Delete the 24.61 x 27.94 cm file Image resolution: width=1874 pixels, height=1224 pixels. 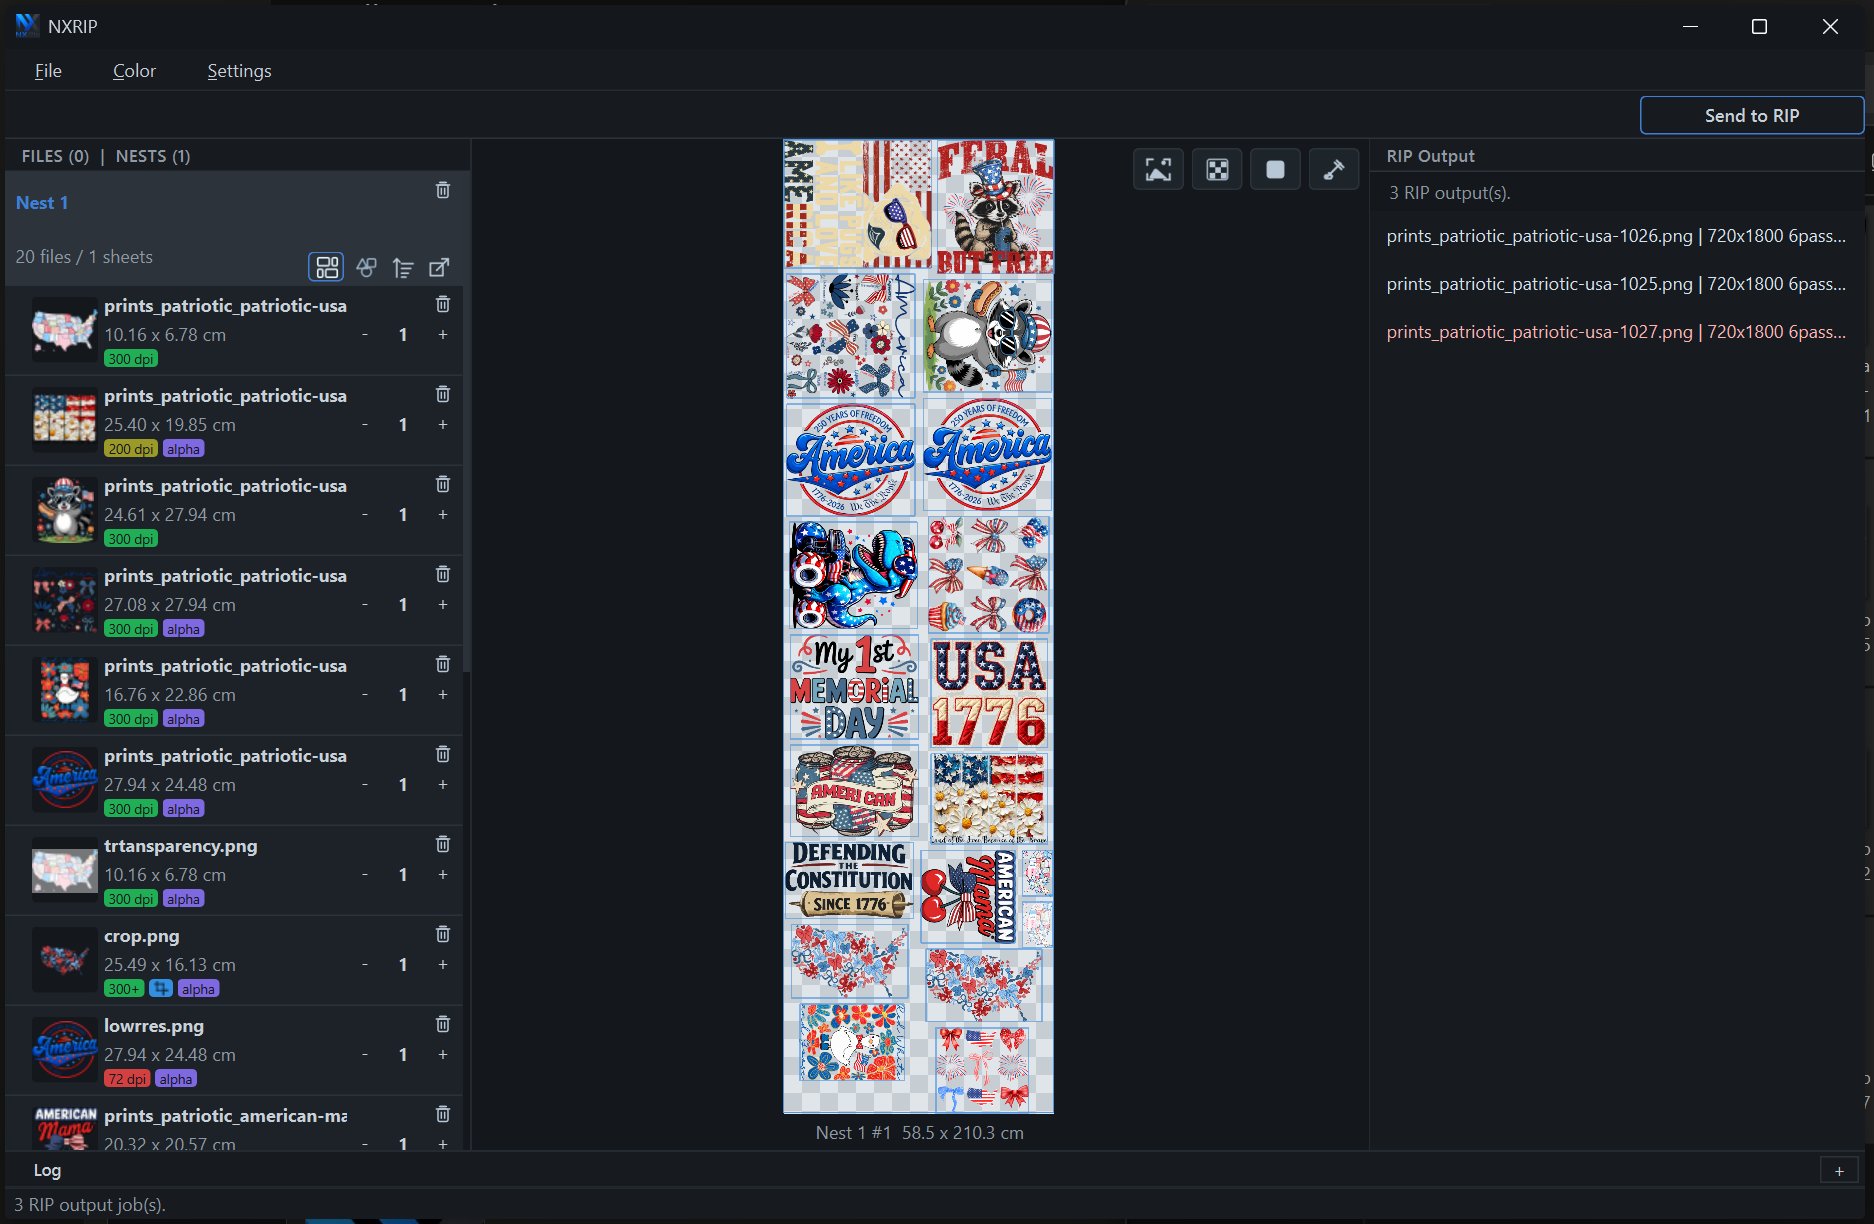click(443, 484)
